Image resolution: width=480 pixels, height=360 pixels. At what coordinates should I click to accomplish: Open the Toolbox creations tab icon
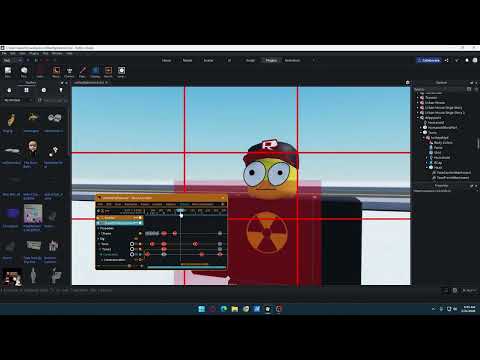point(61,90)
